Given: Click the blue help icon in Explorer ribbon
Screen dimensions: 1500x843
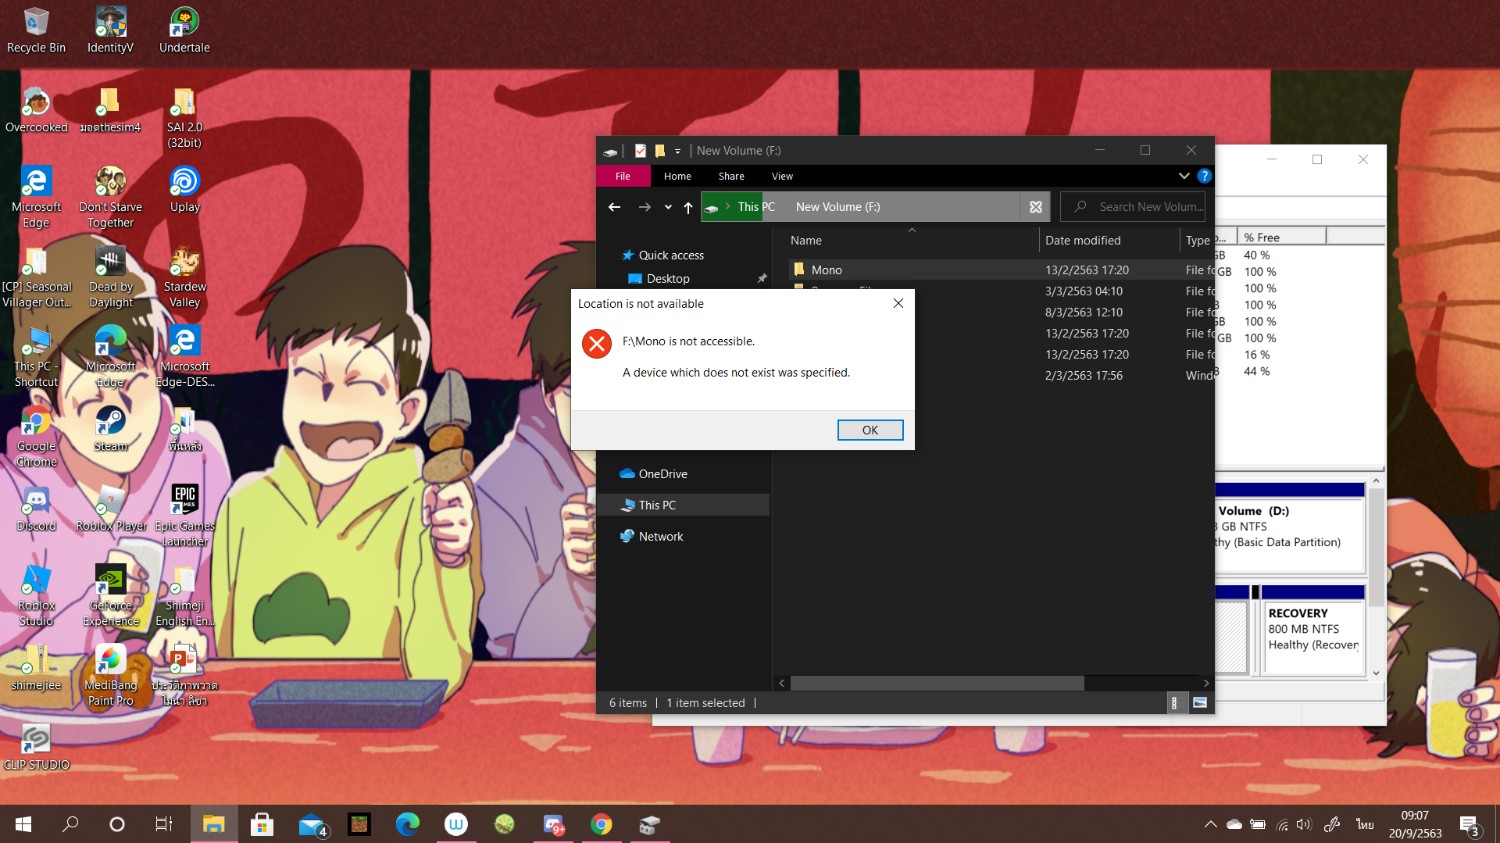Looking at the screenshot, I should click(1204, 176).
